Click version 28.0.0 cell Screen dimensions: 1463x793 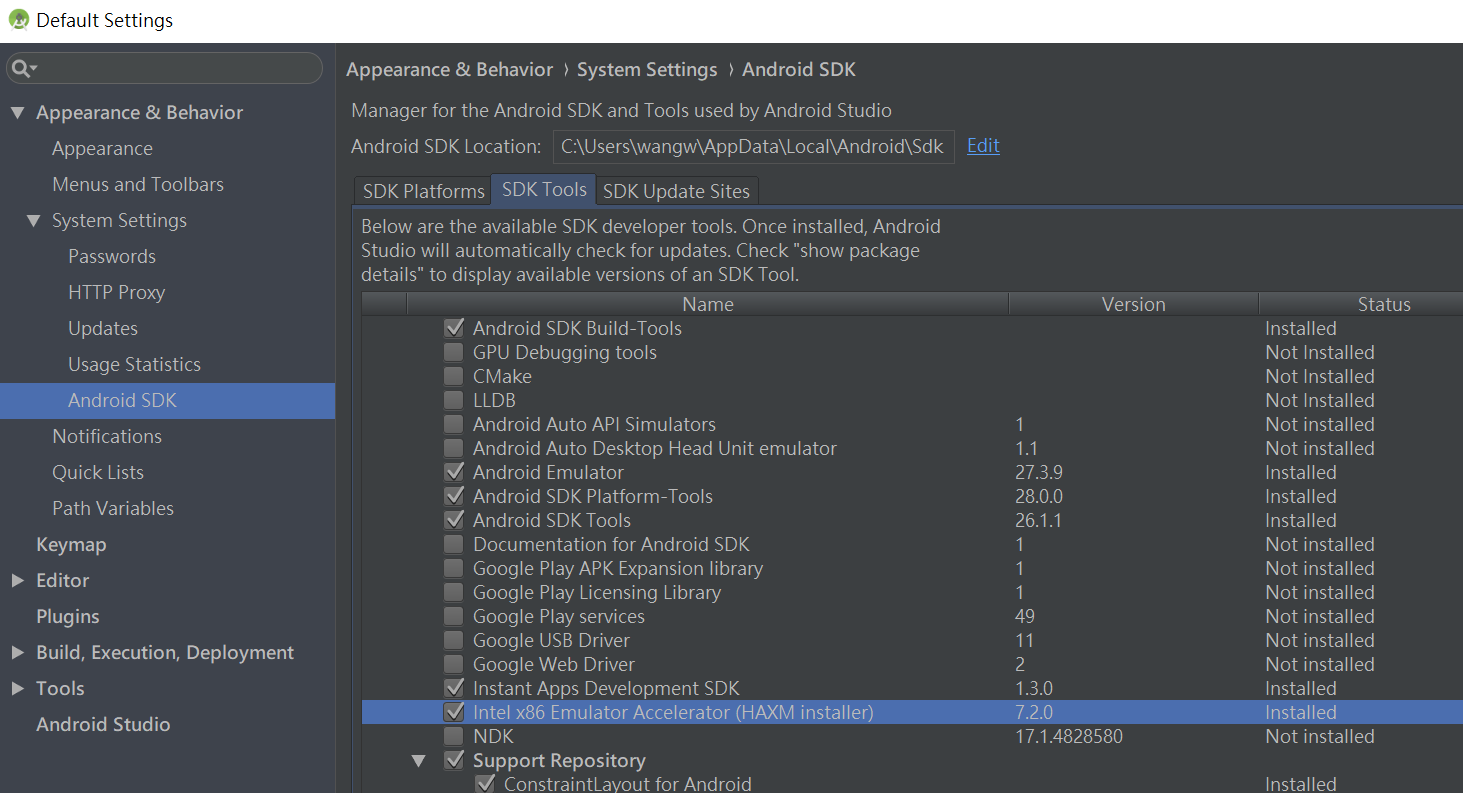[1039, 496]
